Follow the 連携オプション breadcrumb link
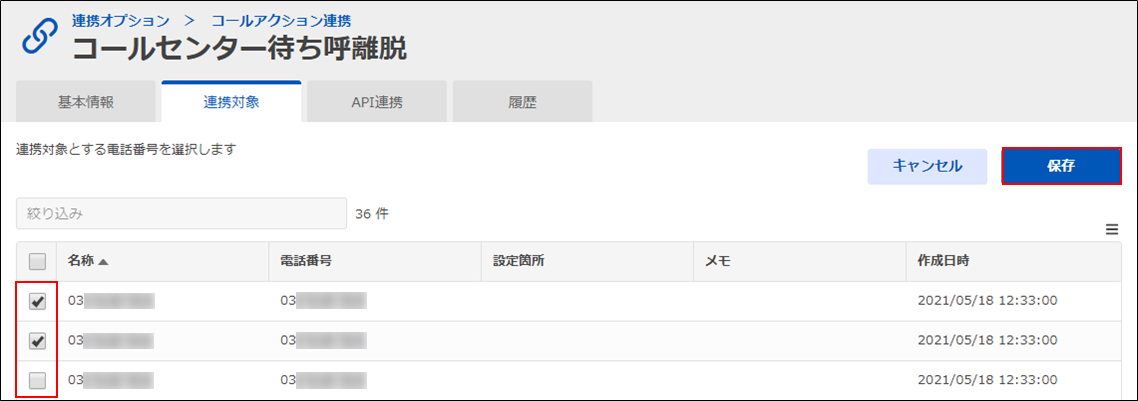Viewport: 1138px width, 401px height. point(120,20)
